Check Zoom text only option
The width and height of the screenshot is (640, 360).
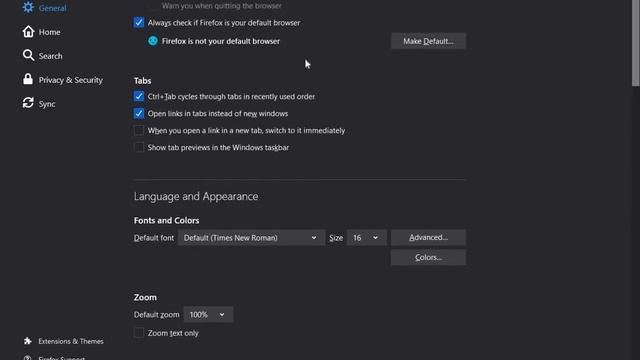pos(139,333)
